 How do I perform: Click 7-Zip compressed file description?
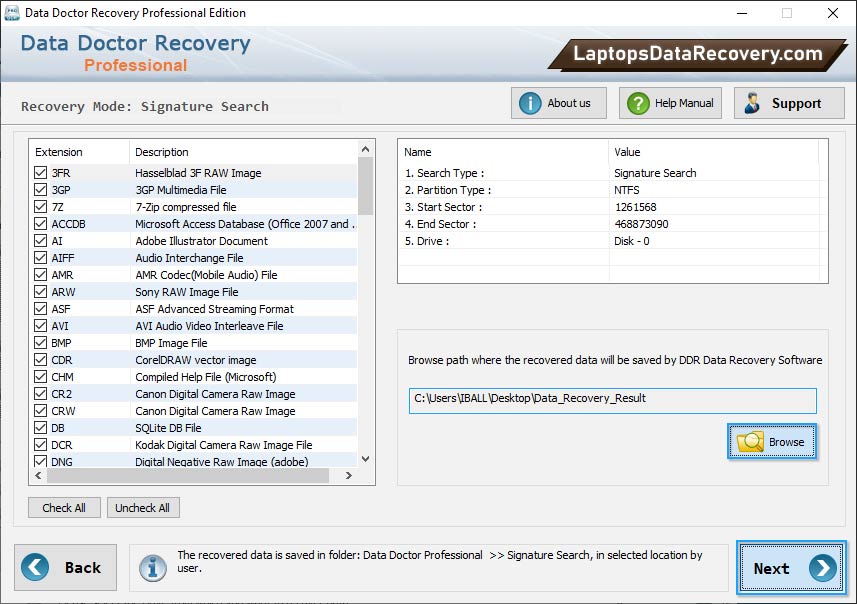click(186, 207)
